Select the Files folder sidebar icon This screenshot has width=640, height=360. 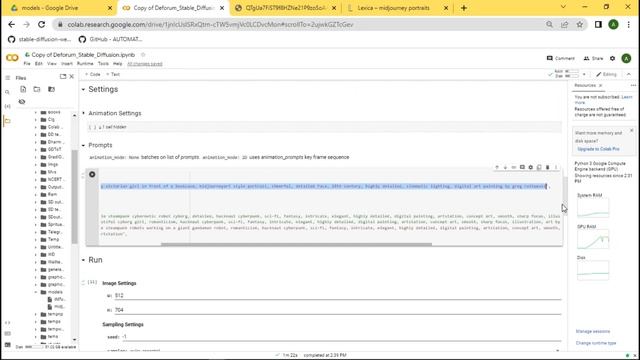coord(7,121)
